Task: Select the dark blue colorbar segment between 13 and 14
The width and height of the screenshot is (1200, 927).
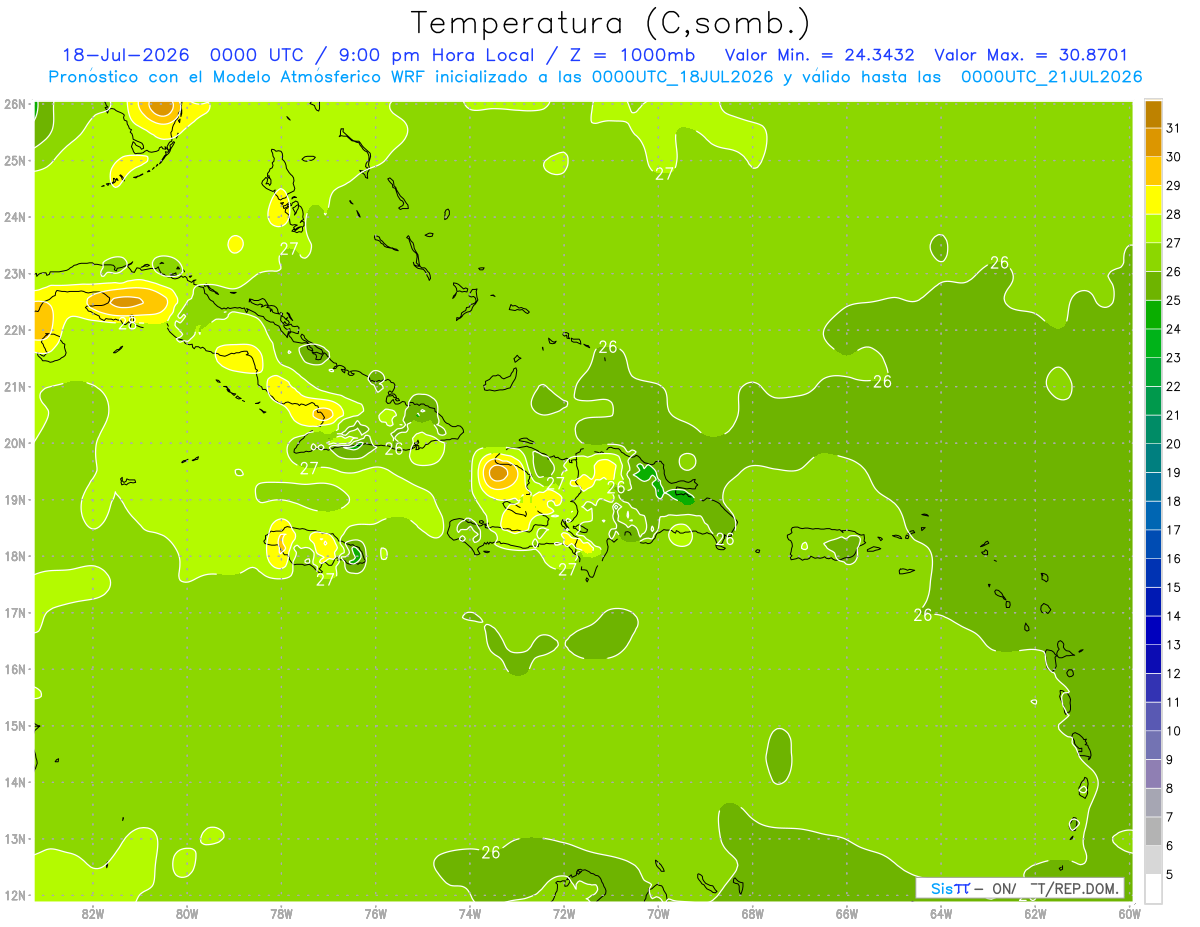Action: (1153, 630)
